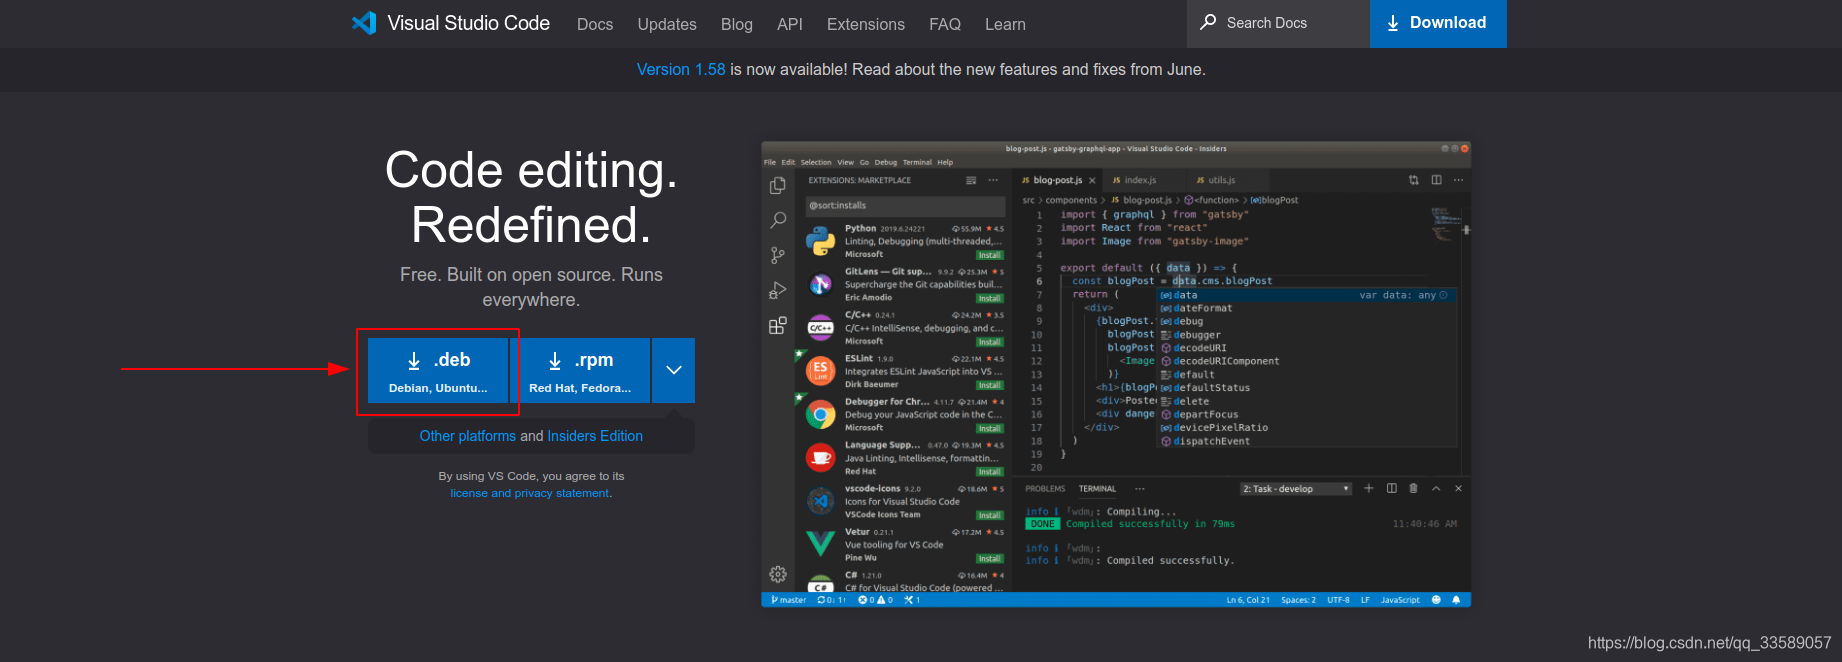Click the @sort:installs extension search box
The height and width of the screenshot is (662, 1842).
(905, 205)
